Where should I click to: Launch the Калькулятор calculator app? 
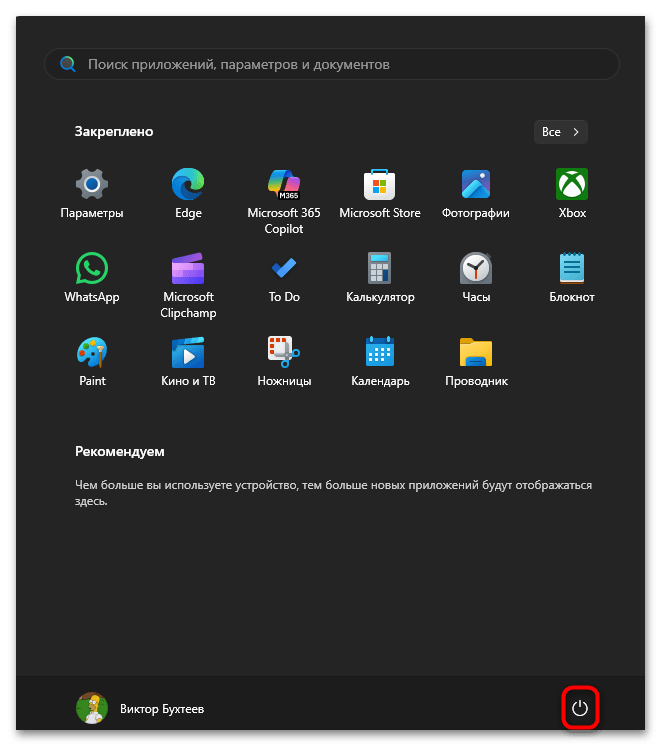(380, 277)
